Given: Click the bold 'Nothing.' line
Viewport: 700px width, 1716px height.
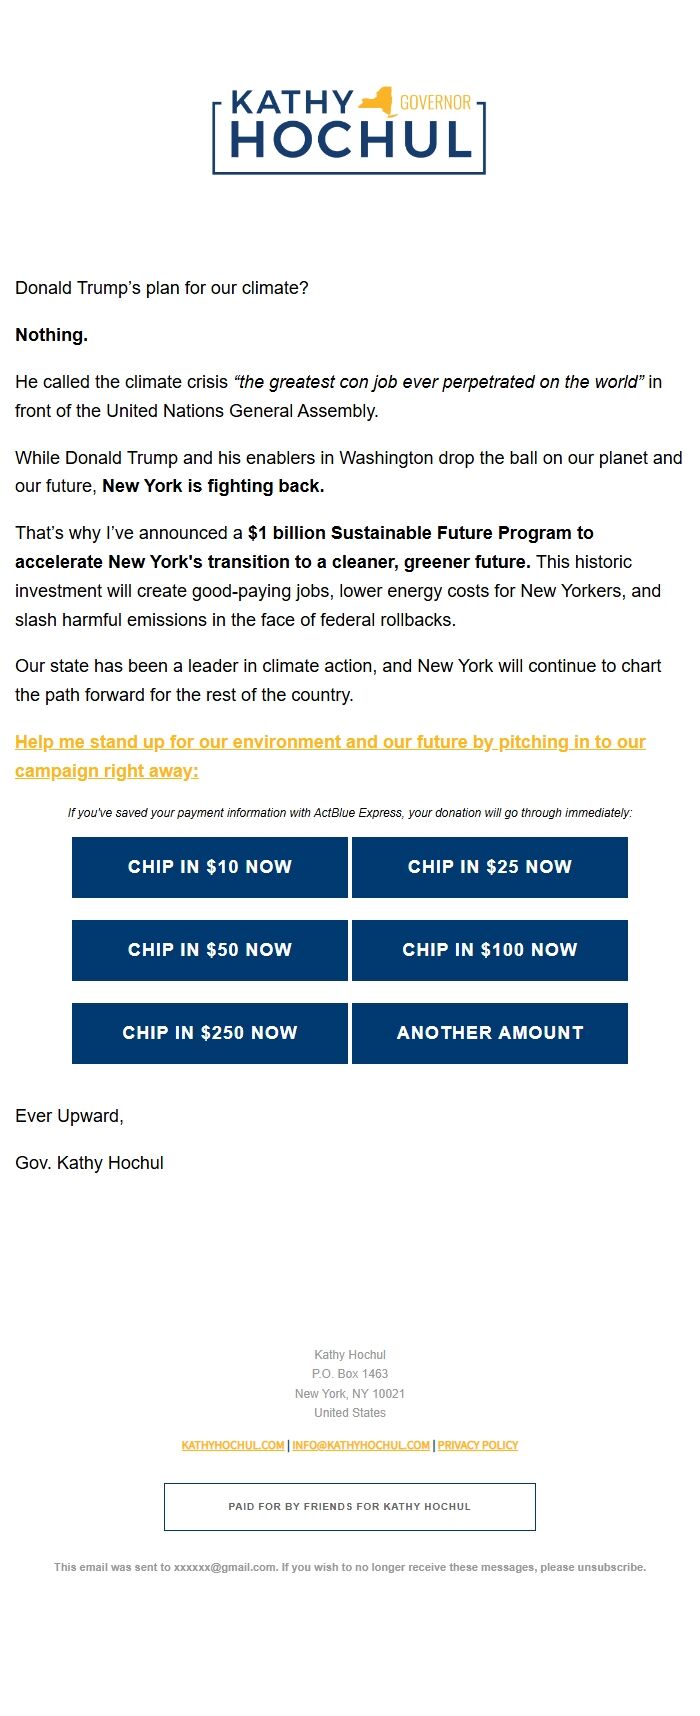Looking at the screenshot, I should coord(52,335).
